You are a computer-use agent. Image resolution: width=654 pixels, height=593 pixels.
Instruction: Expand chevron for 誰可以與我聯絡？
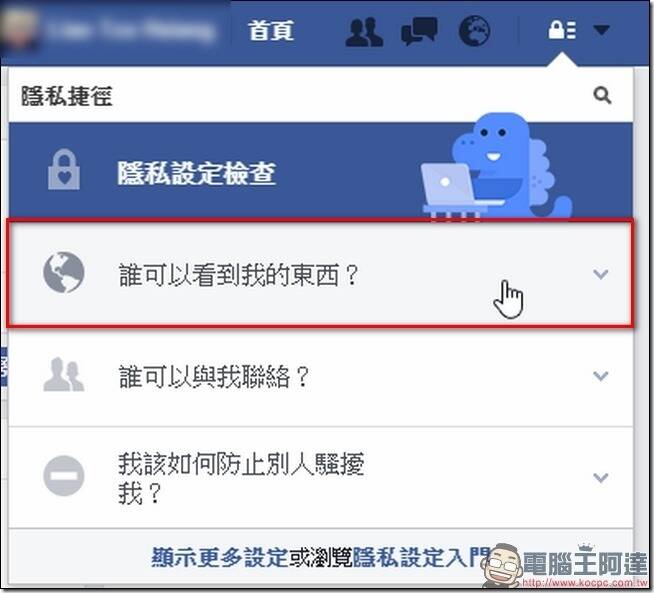click(x=600, y=376)
